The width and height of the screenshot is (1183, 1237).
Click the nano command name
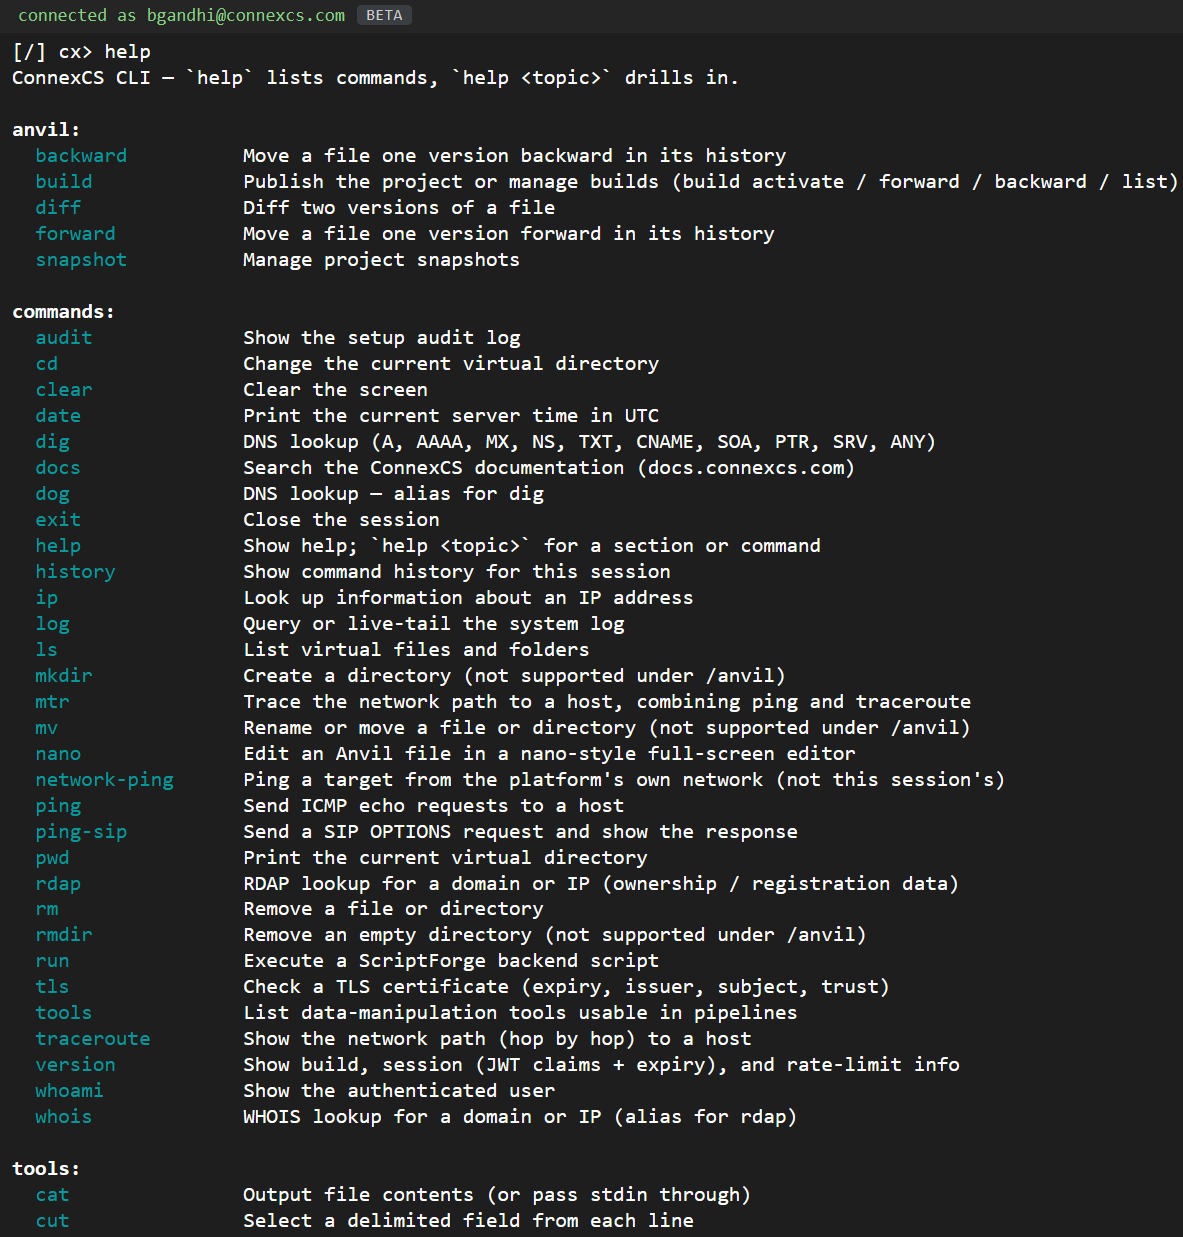[58, 753]
